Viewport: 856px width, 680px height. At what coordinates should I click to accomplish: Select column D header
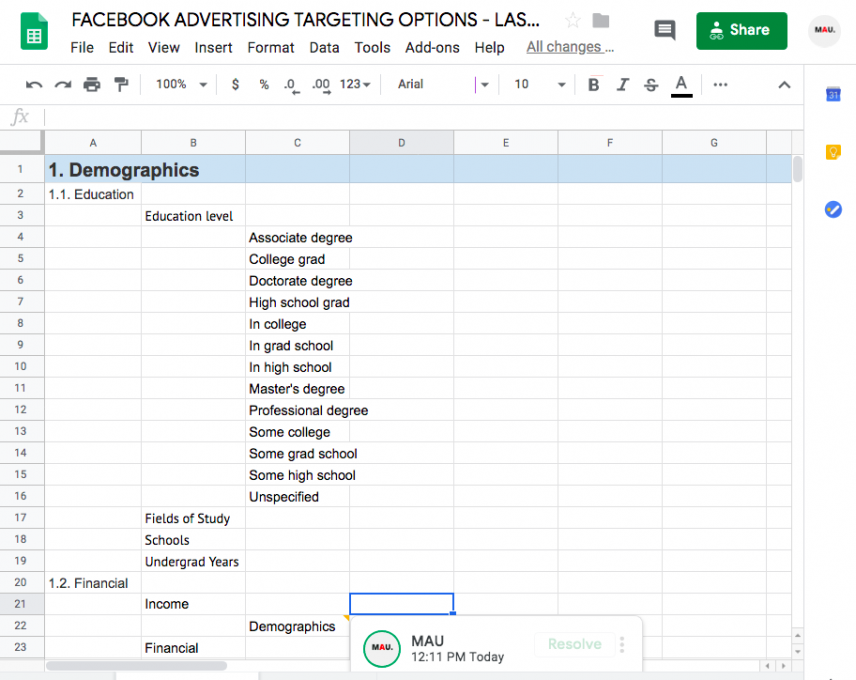coord(401,143)
